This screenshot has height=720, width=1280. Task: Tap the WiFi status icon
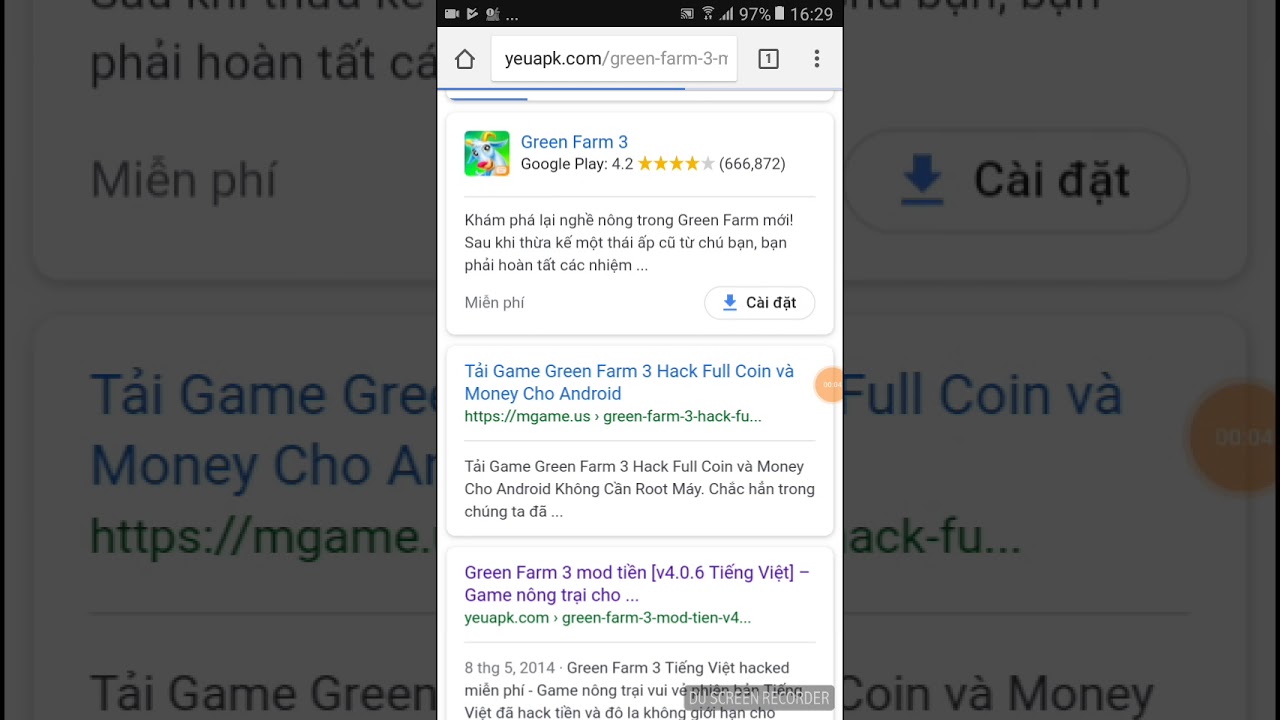(708, 14)
